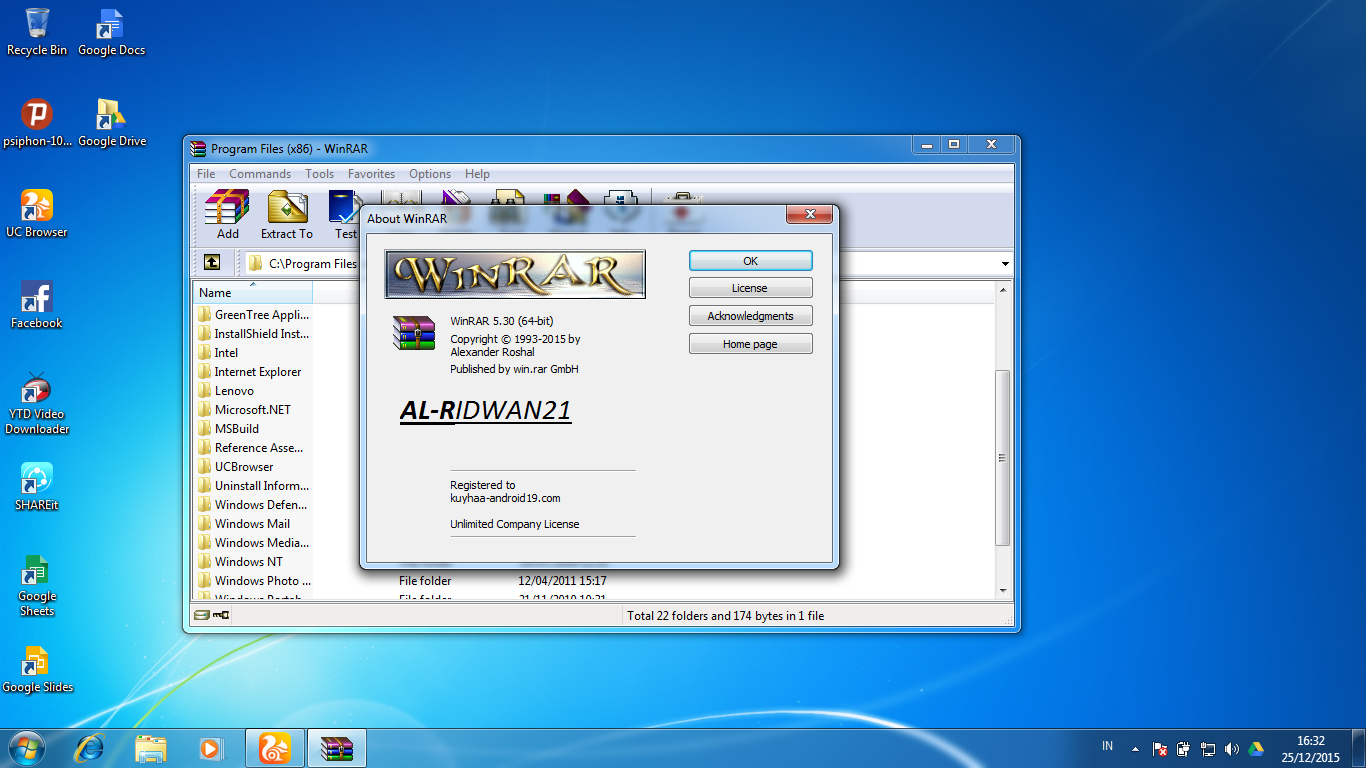Select the Google Sheets desktop shortcut

pos(37,586)
